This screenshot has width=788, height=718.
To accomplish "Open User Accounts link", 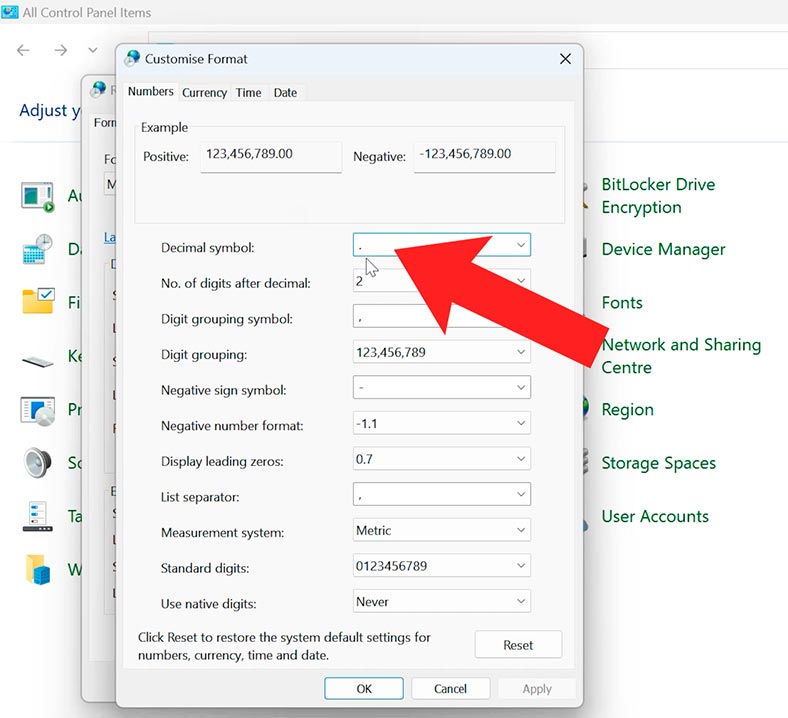I will pos(655,517).
